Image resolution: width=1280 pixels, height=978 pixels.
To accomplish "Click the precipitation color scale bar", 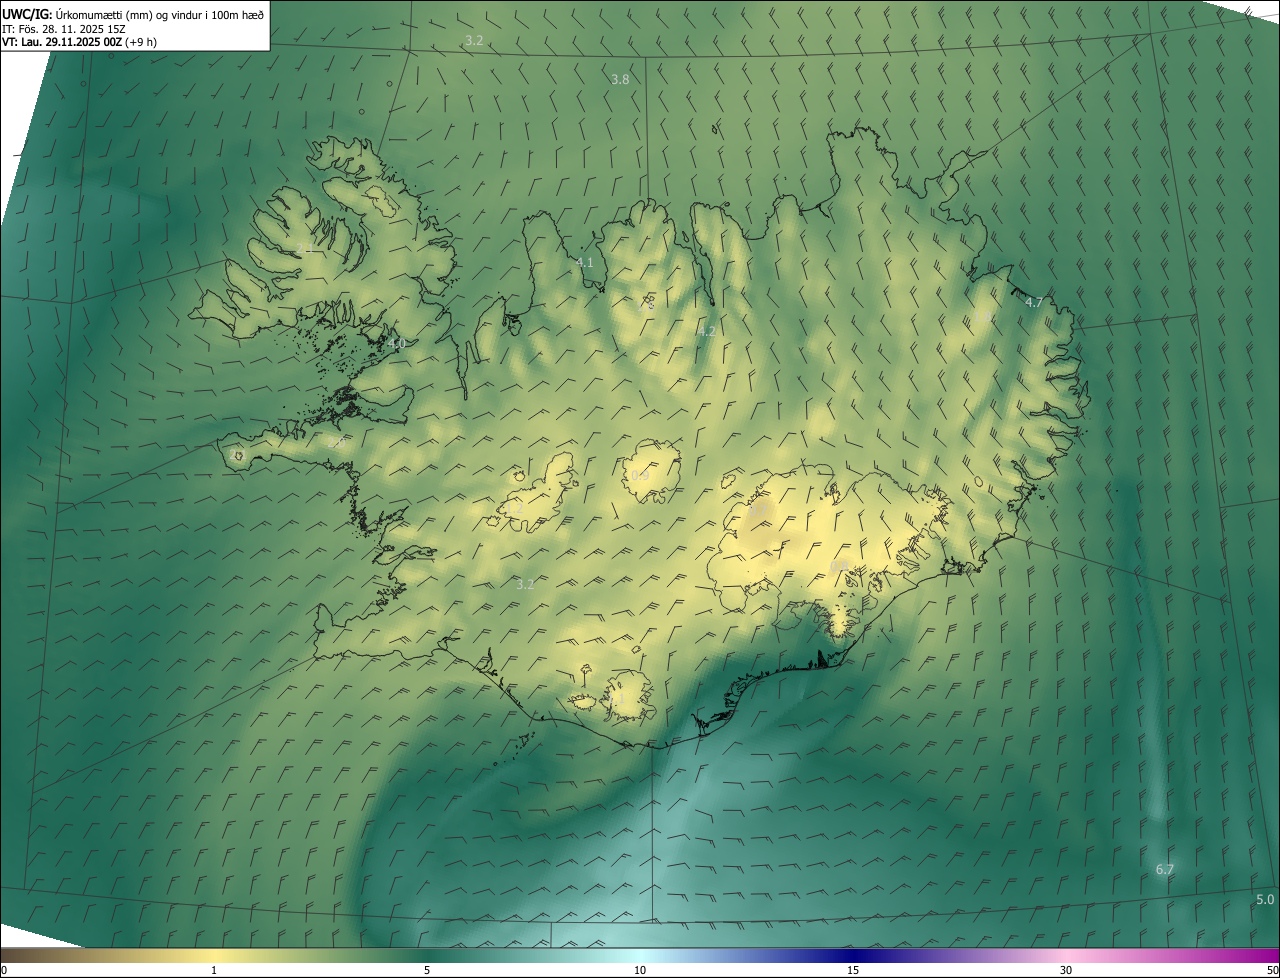I will coord(640,956).
